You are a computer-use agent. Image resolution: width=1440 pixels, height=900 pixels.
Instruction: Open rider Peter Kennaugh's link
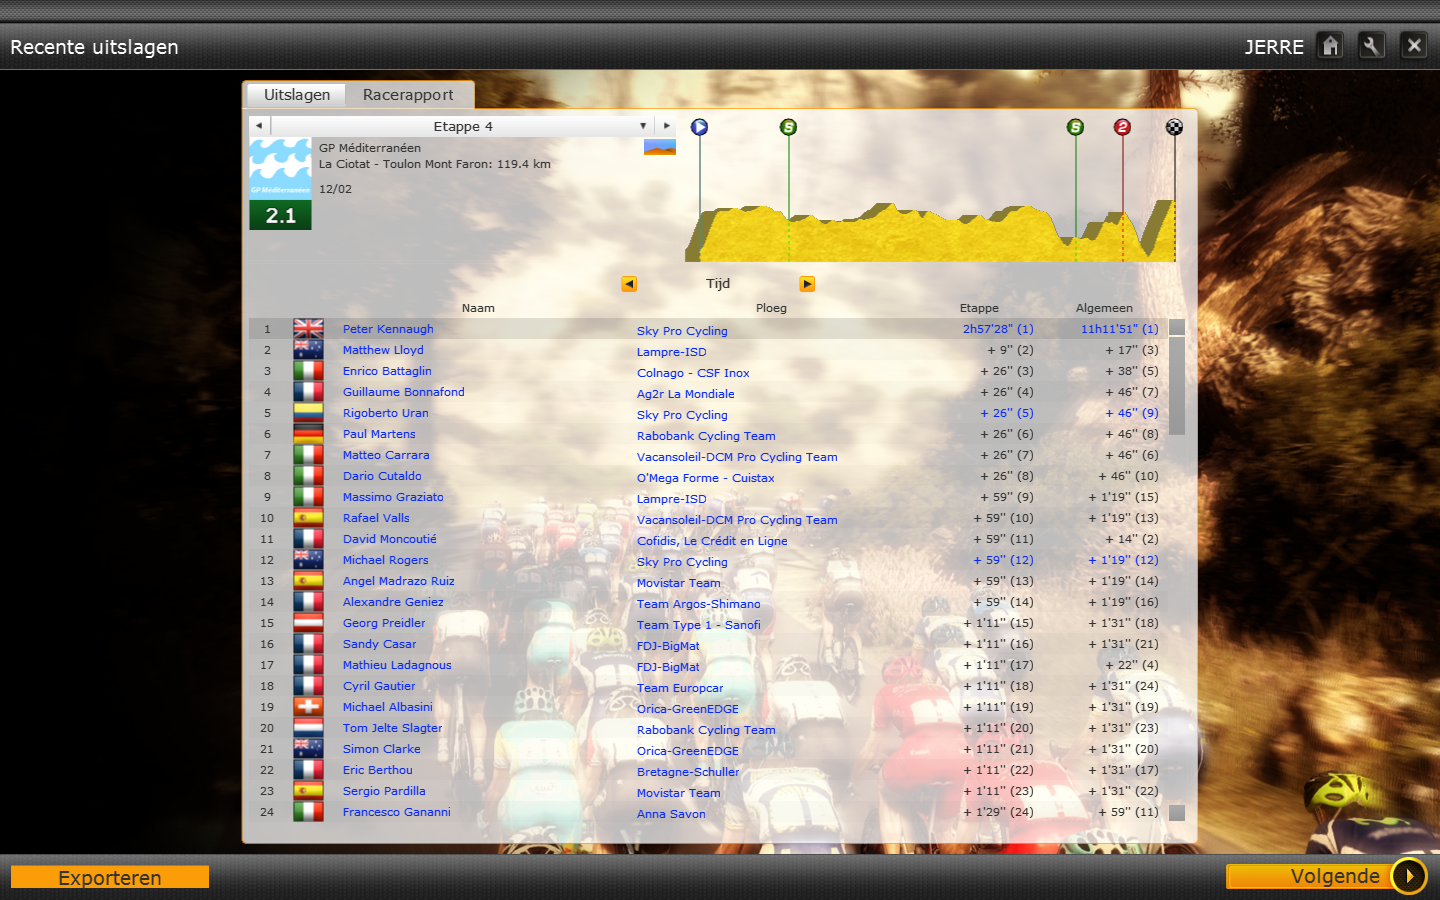(388, 329)
